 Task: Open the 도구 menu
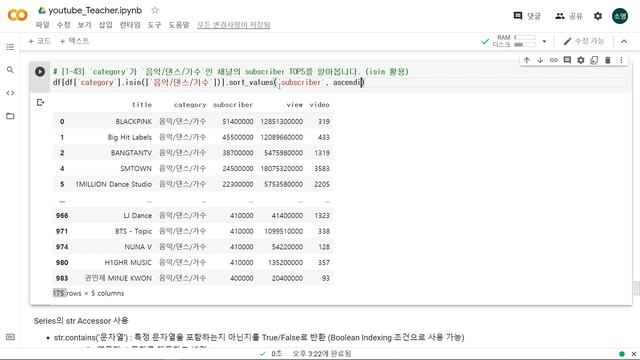[x=154, y=25]
